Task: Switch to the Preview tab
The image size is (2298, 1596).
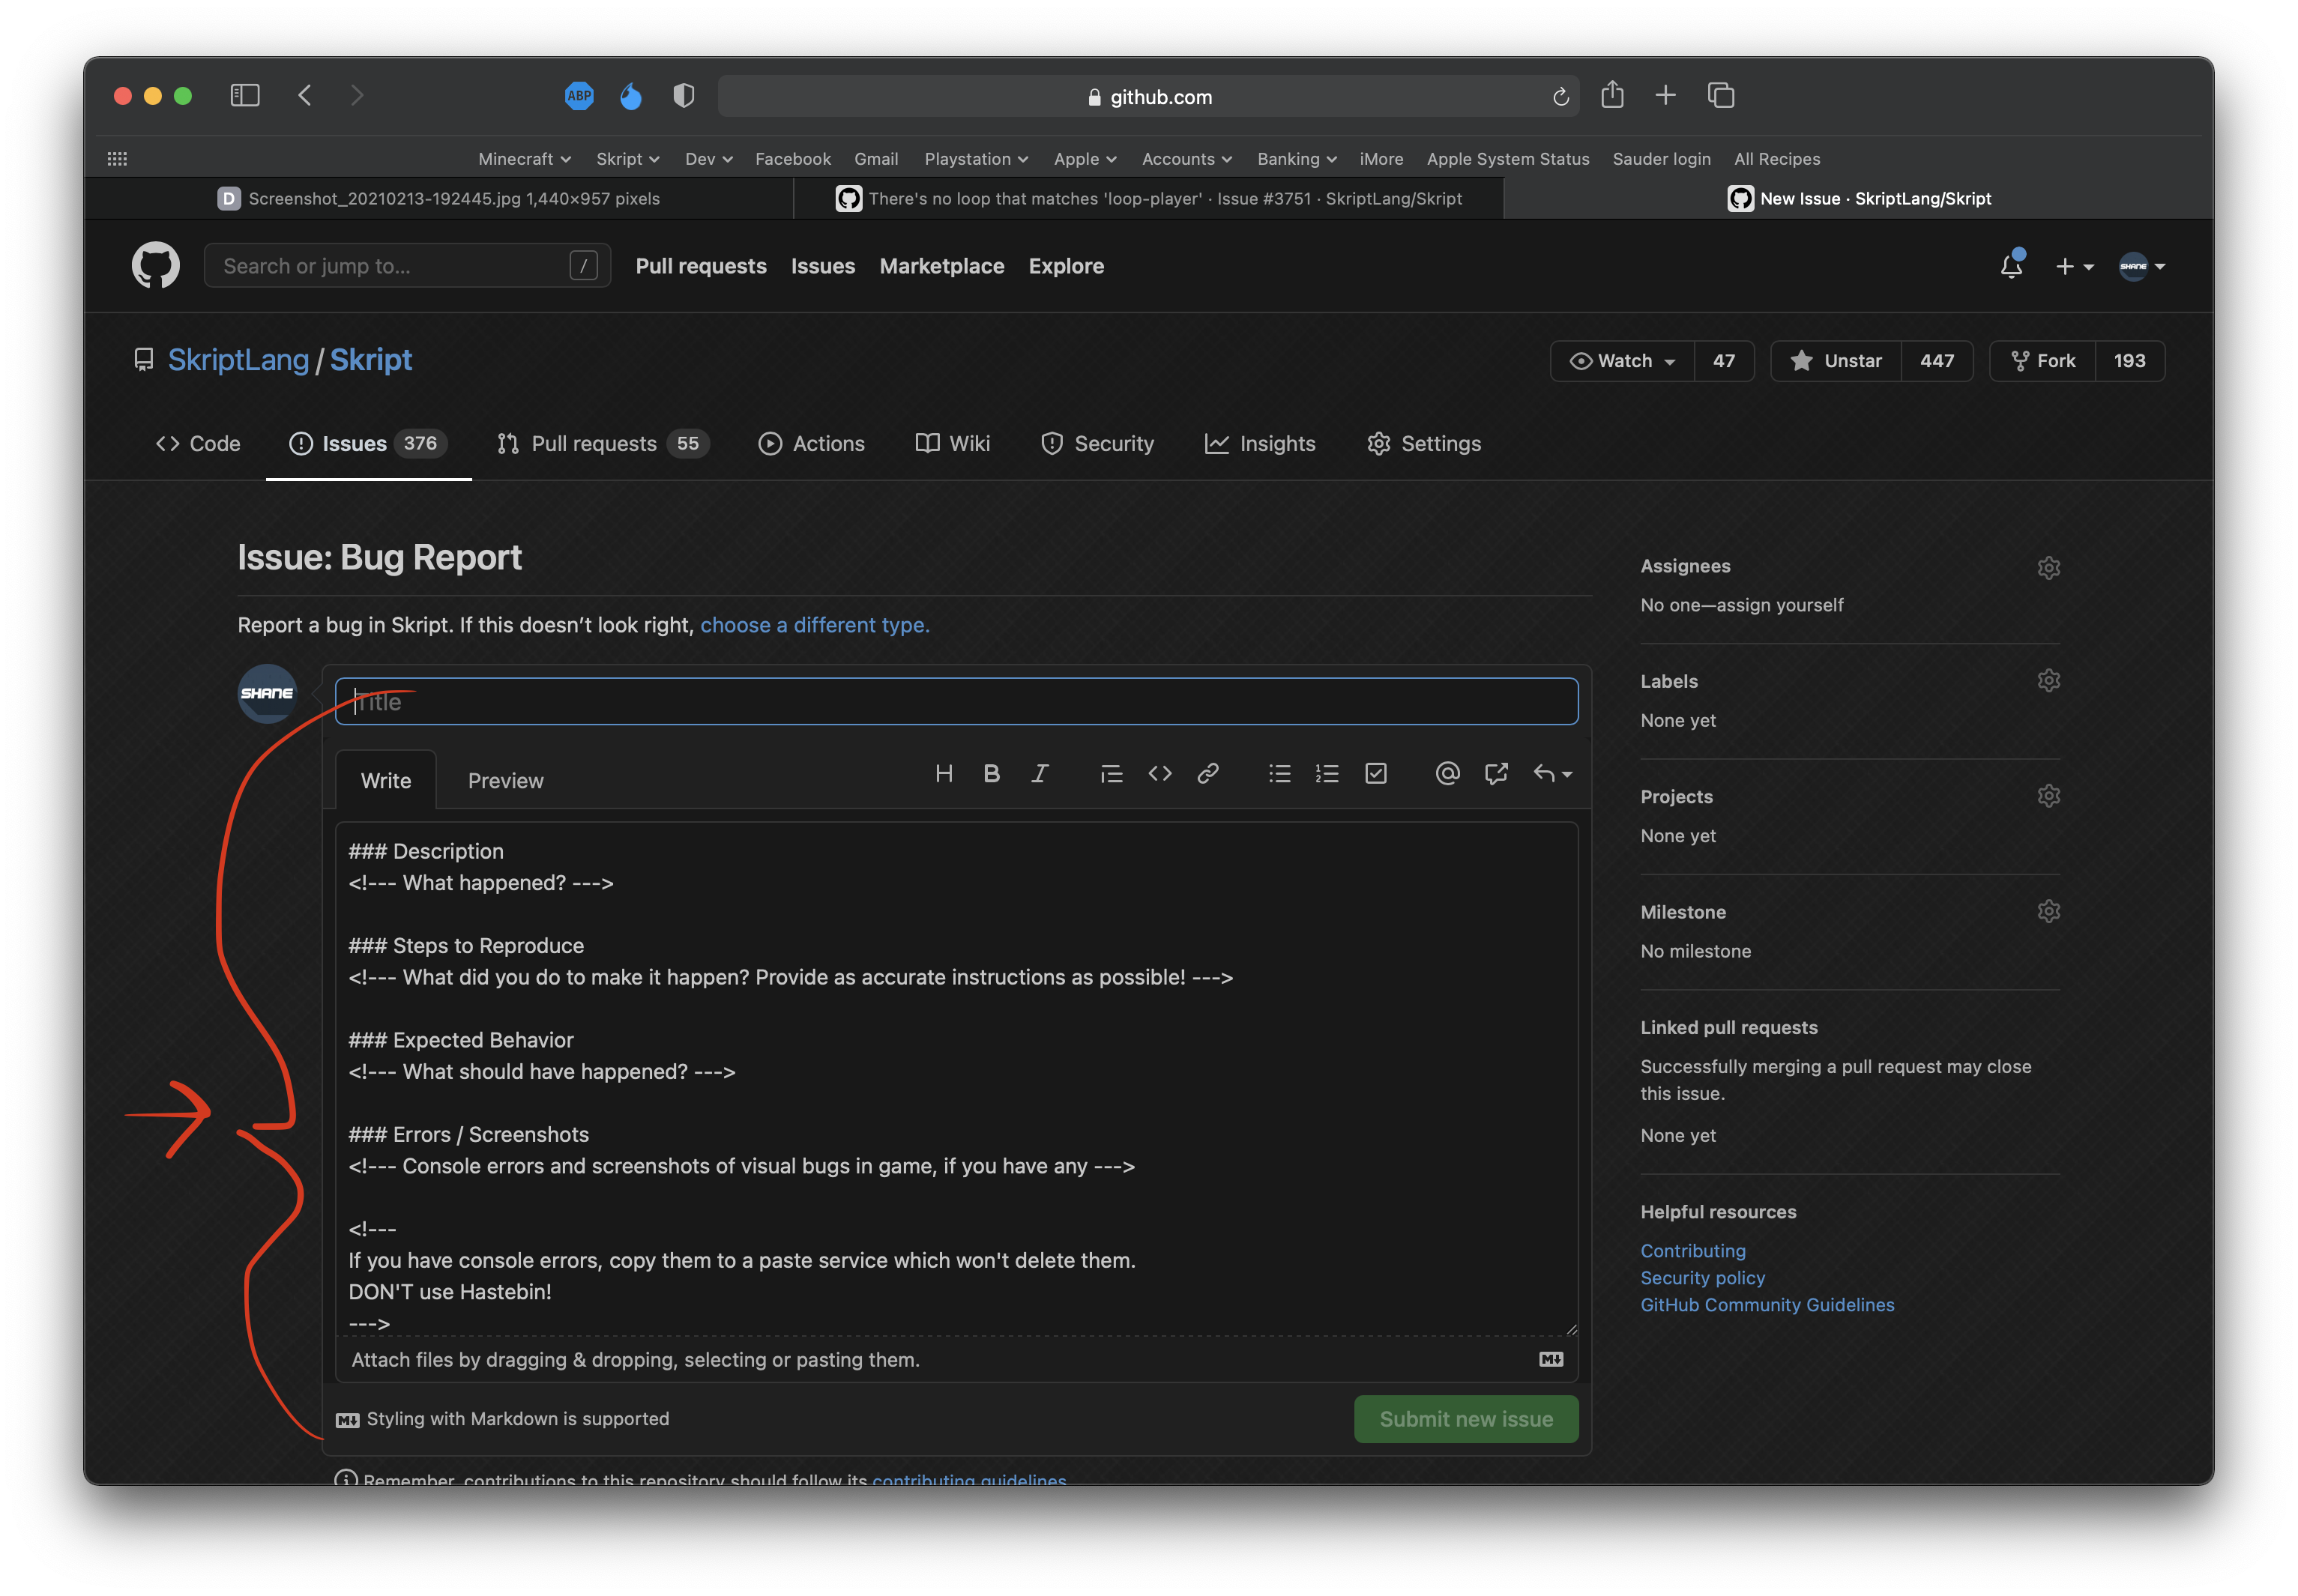Action: 505,780
